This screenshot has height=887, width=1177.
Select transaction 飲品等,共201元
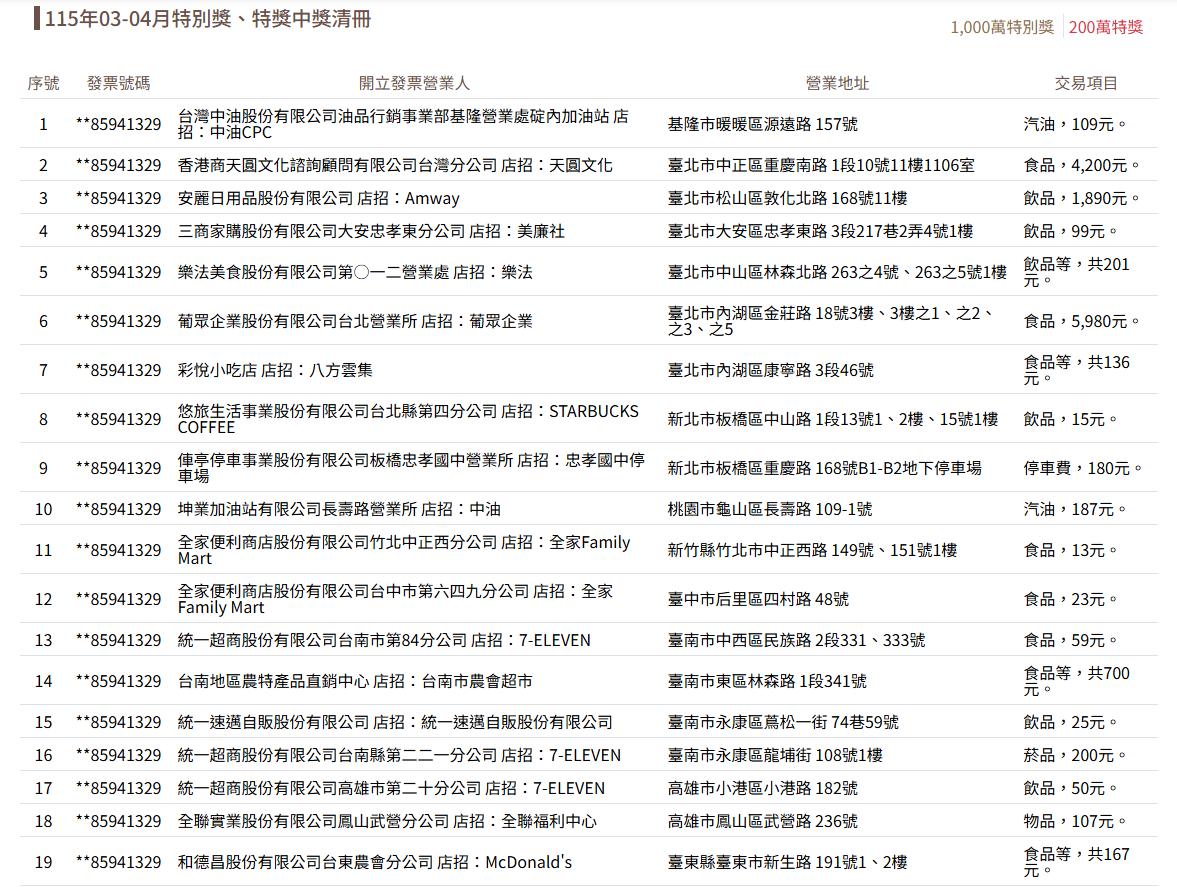pyautogui.click(x=1076, y=272)
